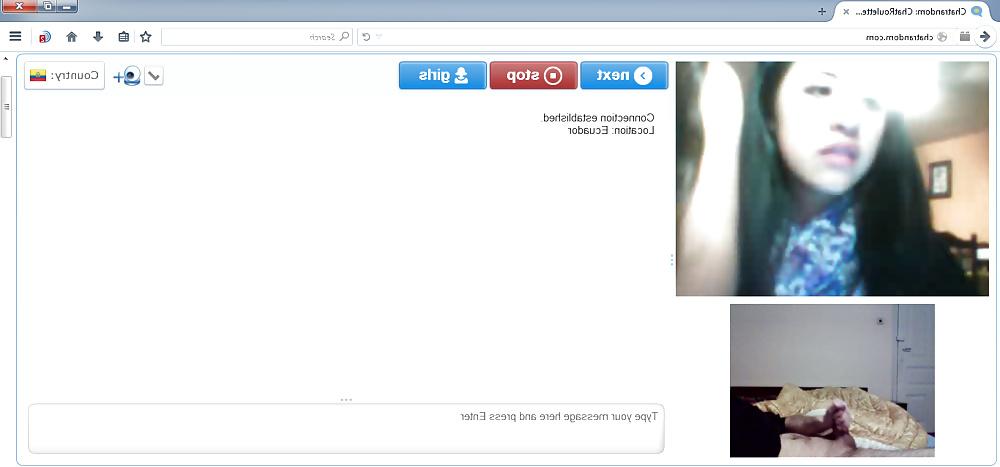Focus the 'Type your message here' box
The image size is (1000, 467).
[346, 428]
